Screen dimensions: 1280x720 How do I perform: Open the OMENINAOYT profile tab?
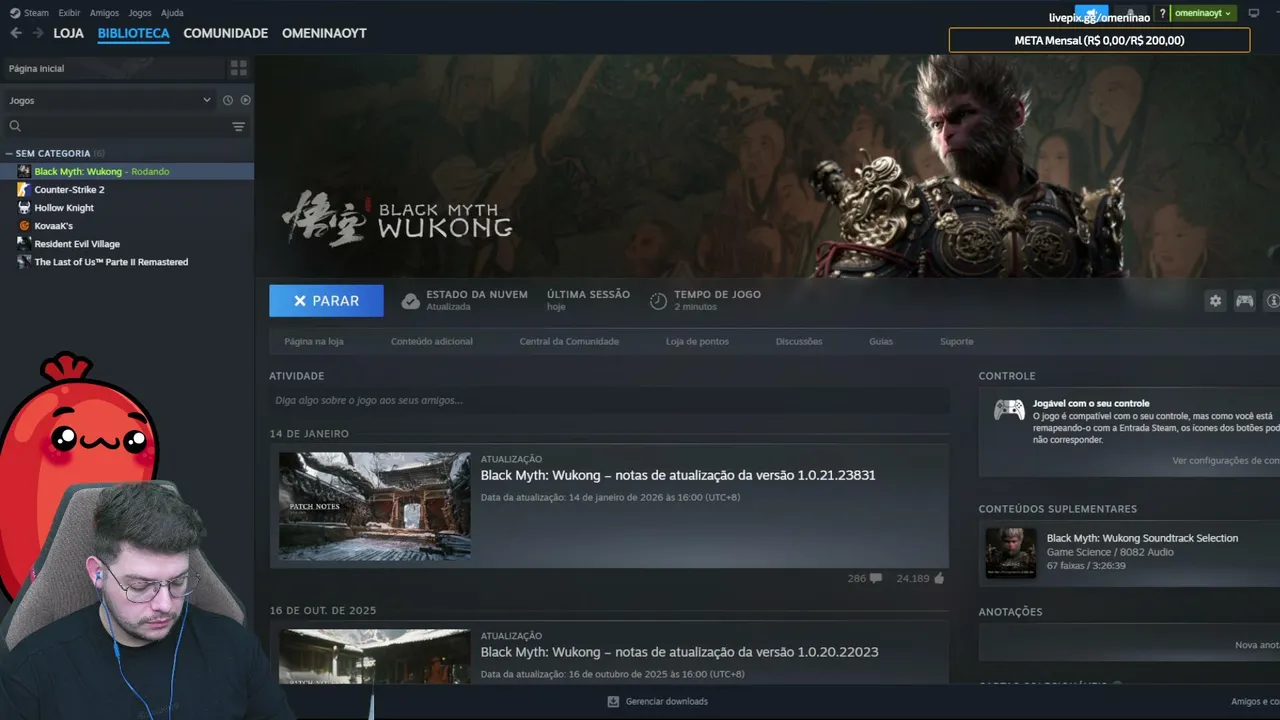point(324,33)
